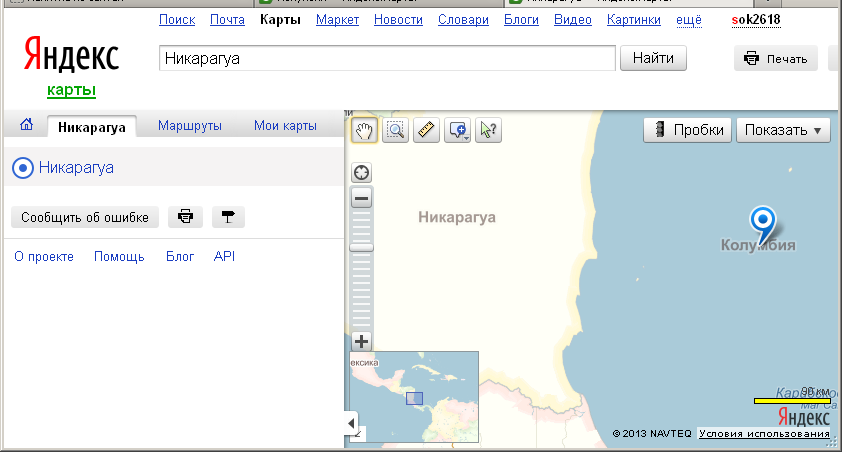
Task: Open the Маркет link
Action: (337, 20)
